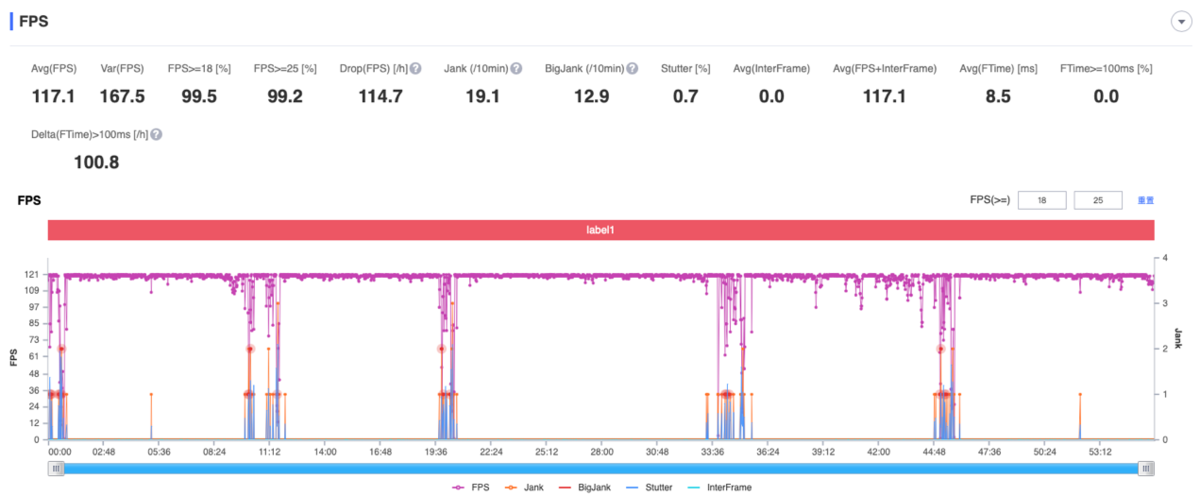The width and height of the screenshot is (1200, 496).
Task: Click the blue time range slider bar
Action: tap(600, 468)
